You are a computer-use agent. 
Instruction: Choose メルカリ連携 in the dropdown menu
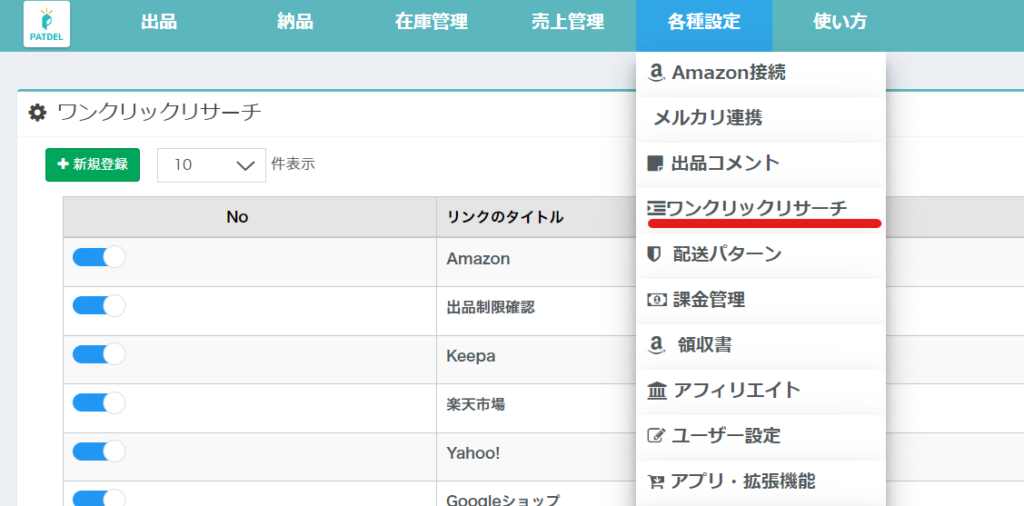(707, 118)
